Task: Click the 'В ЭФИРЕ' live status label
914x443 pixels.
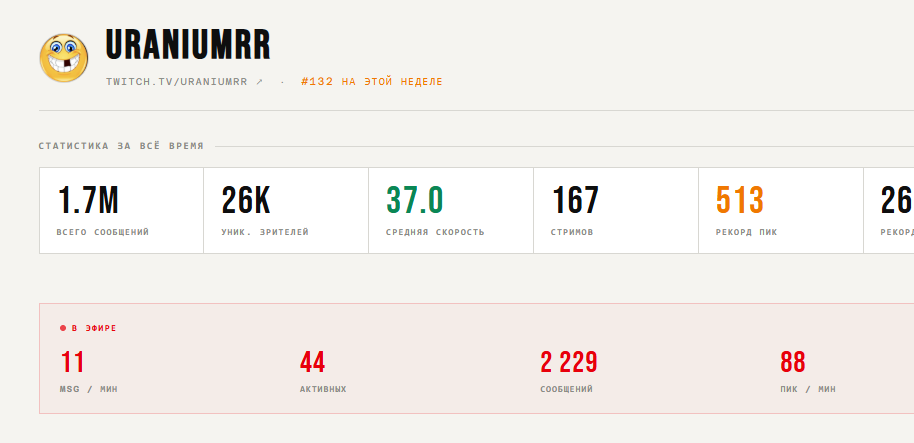Action: 94,328
